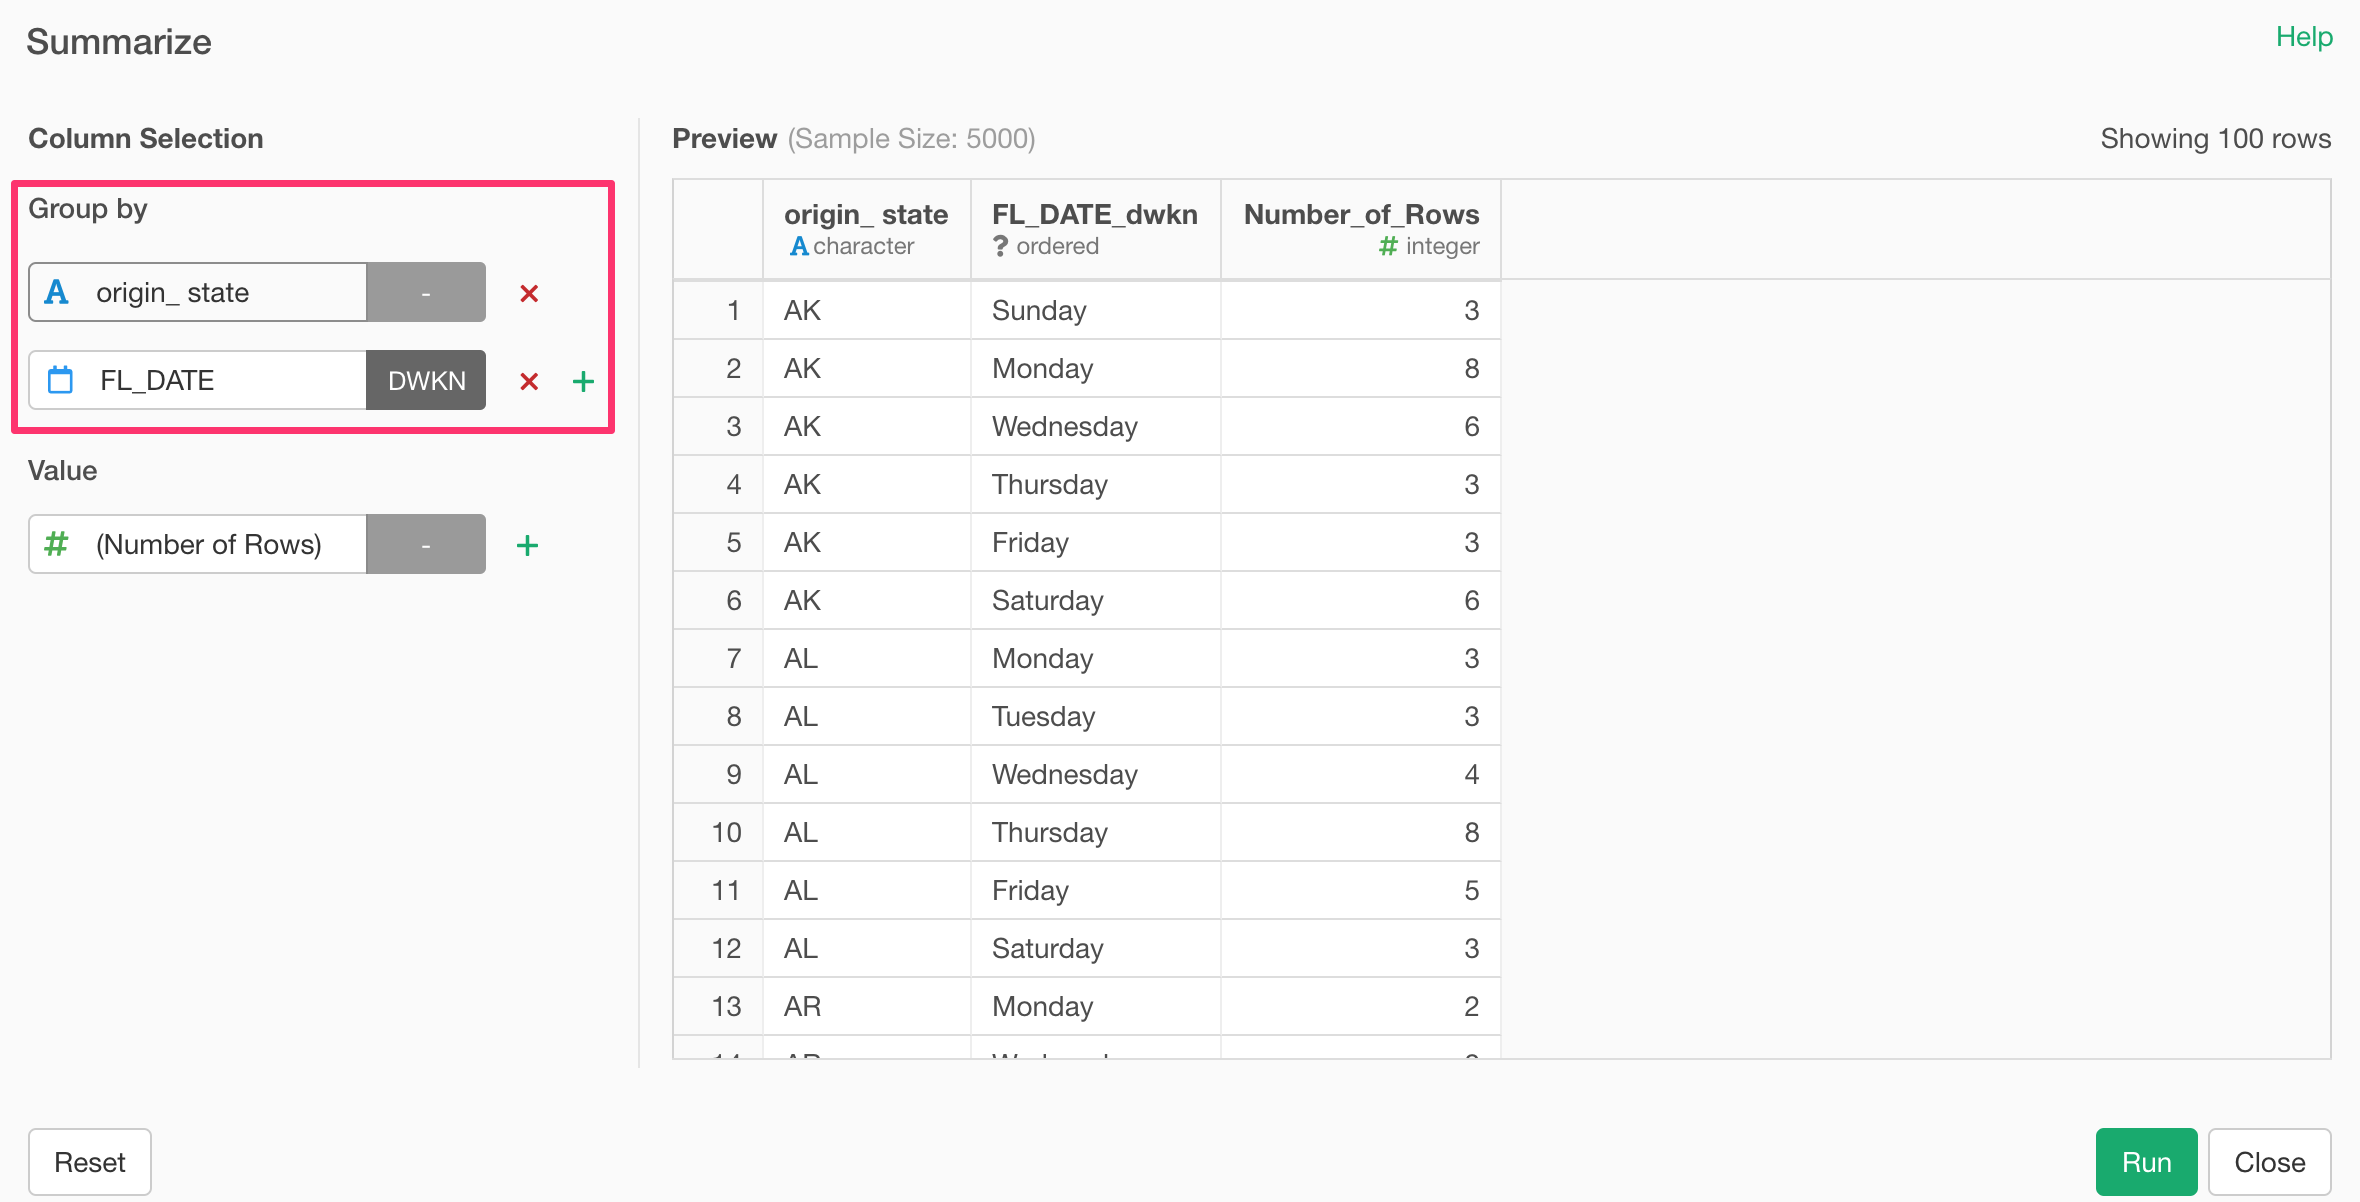Close the Summarize dialog
Image resolution: width=2360 pixels, height=1202 pixels.
click(2269, 1162)
